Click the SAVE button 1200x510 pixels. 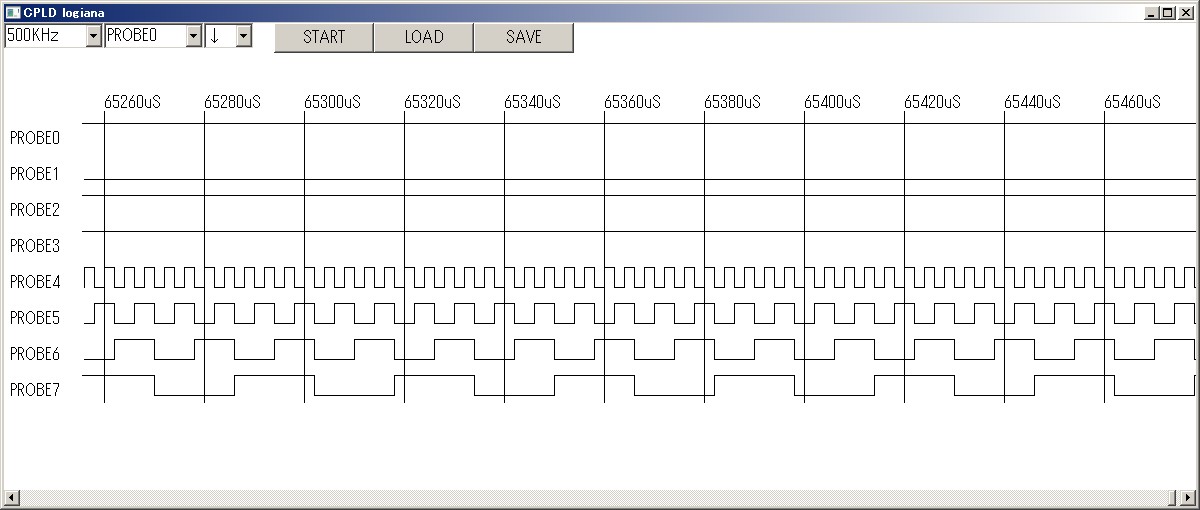[x=524, y=37]
